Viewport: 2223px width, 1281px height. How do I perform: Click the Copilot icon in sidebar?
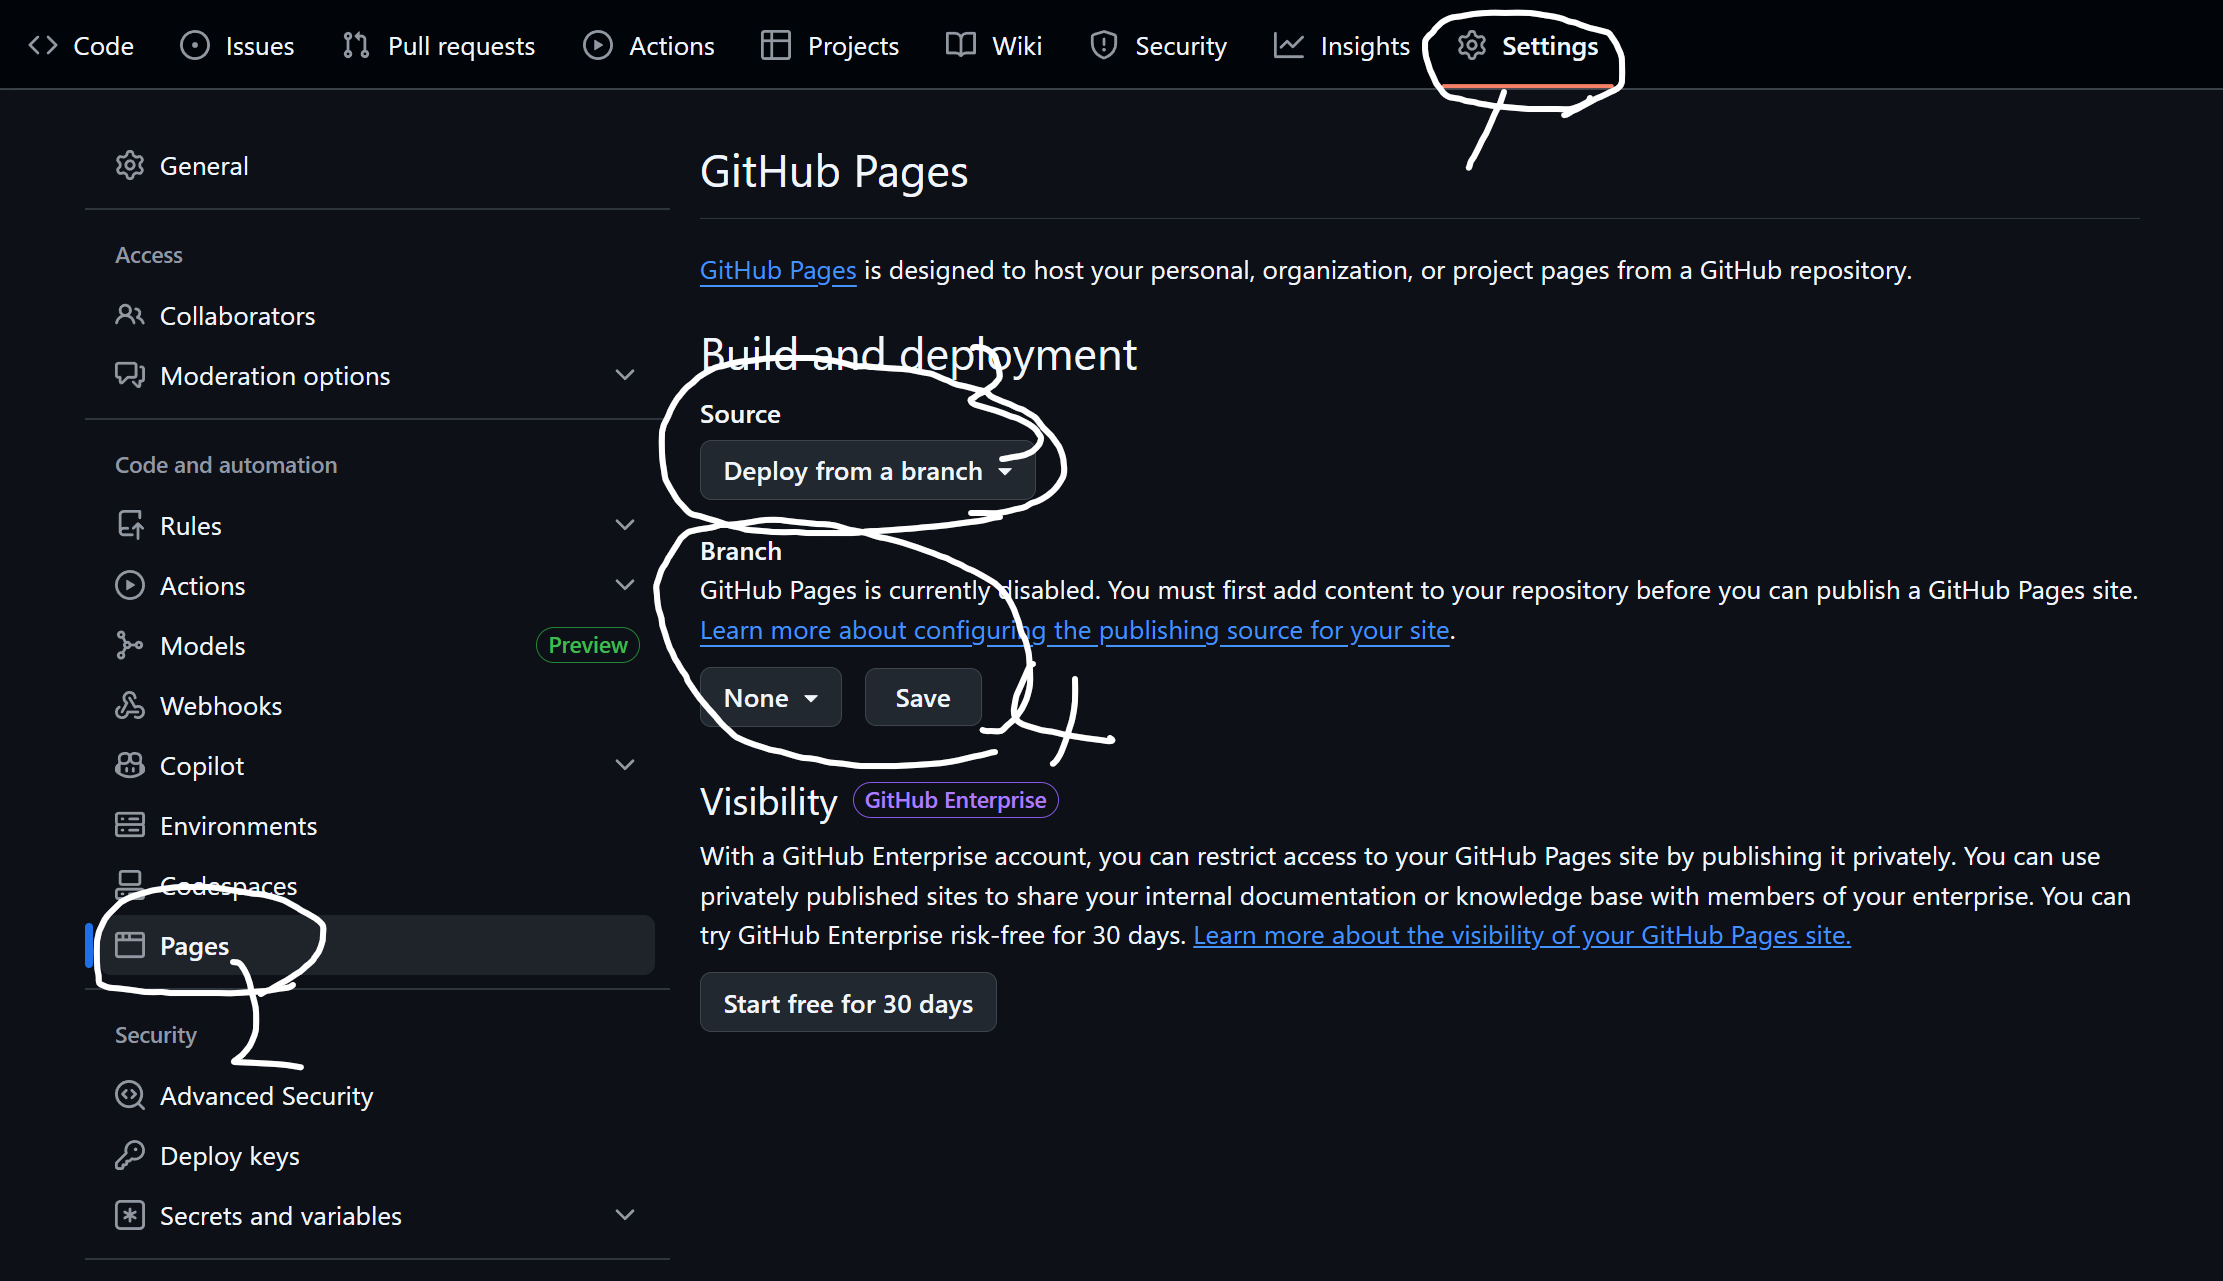(130, 766)
